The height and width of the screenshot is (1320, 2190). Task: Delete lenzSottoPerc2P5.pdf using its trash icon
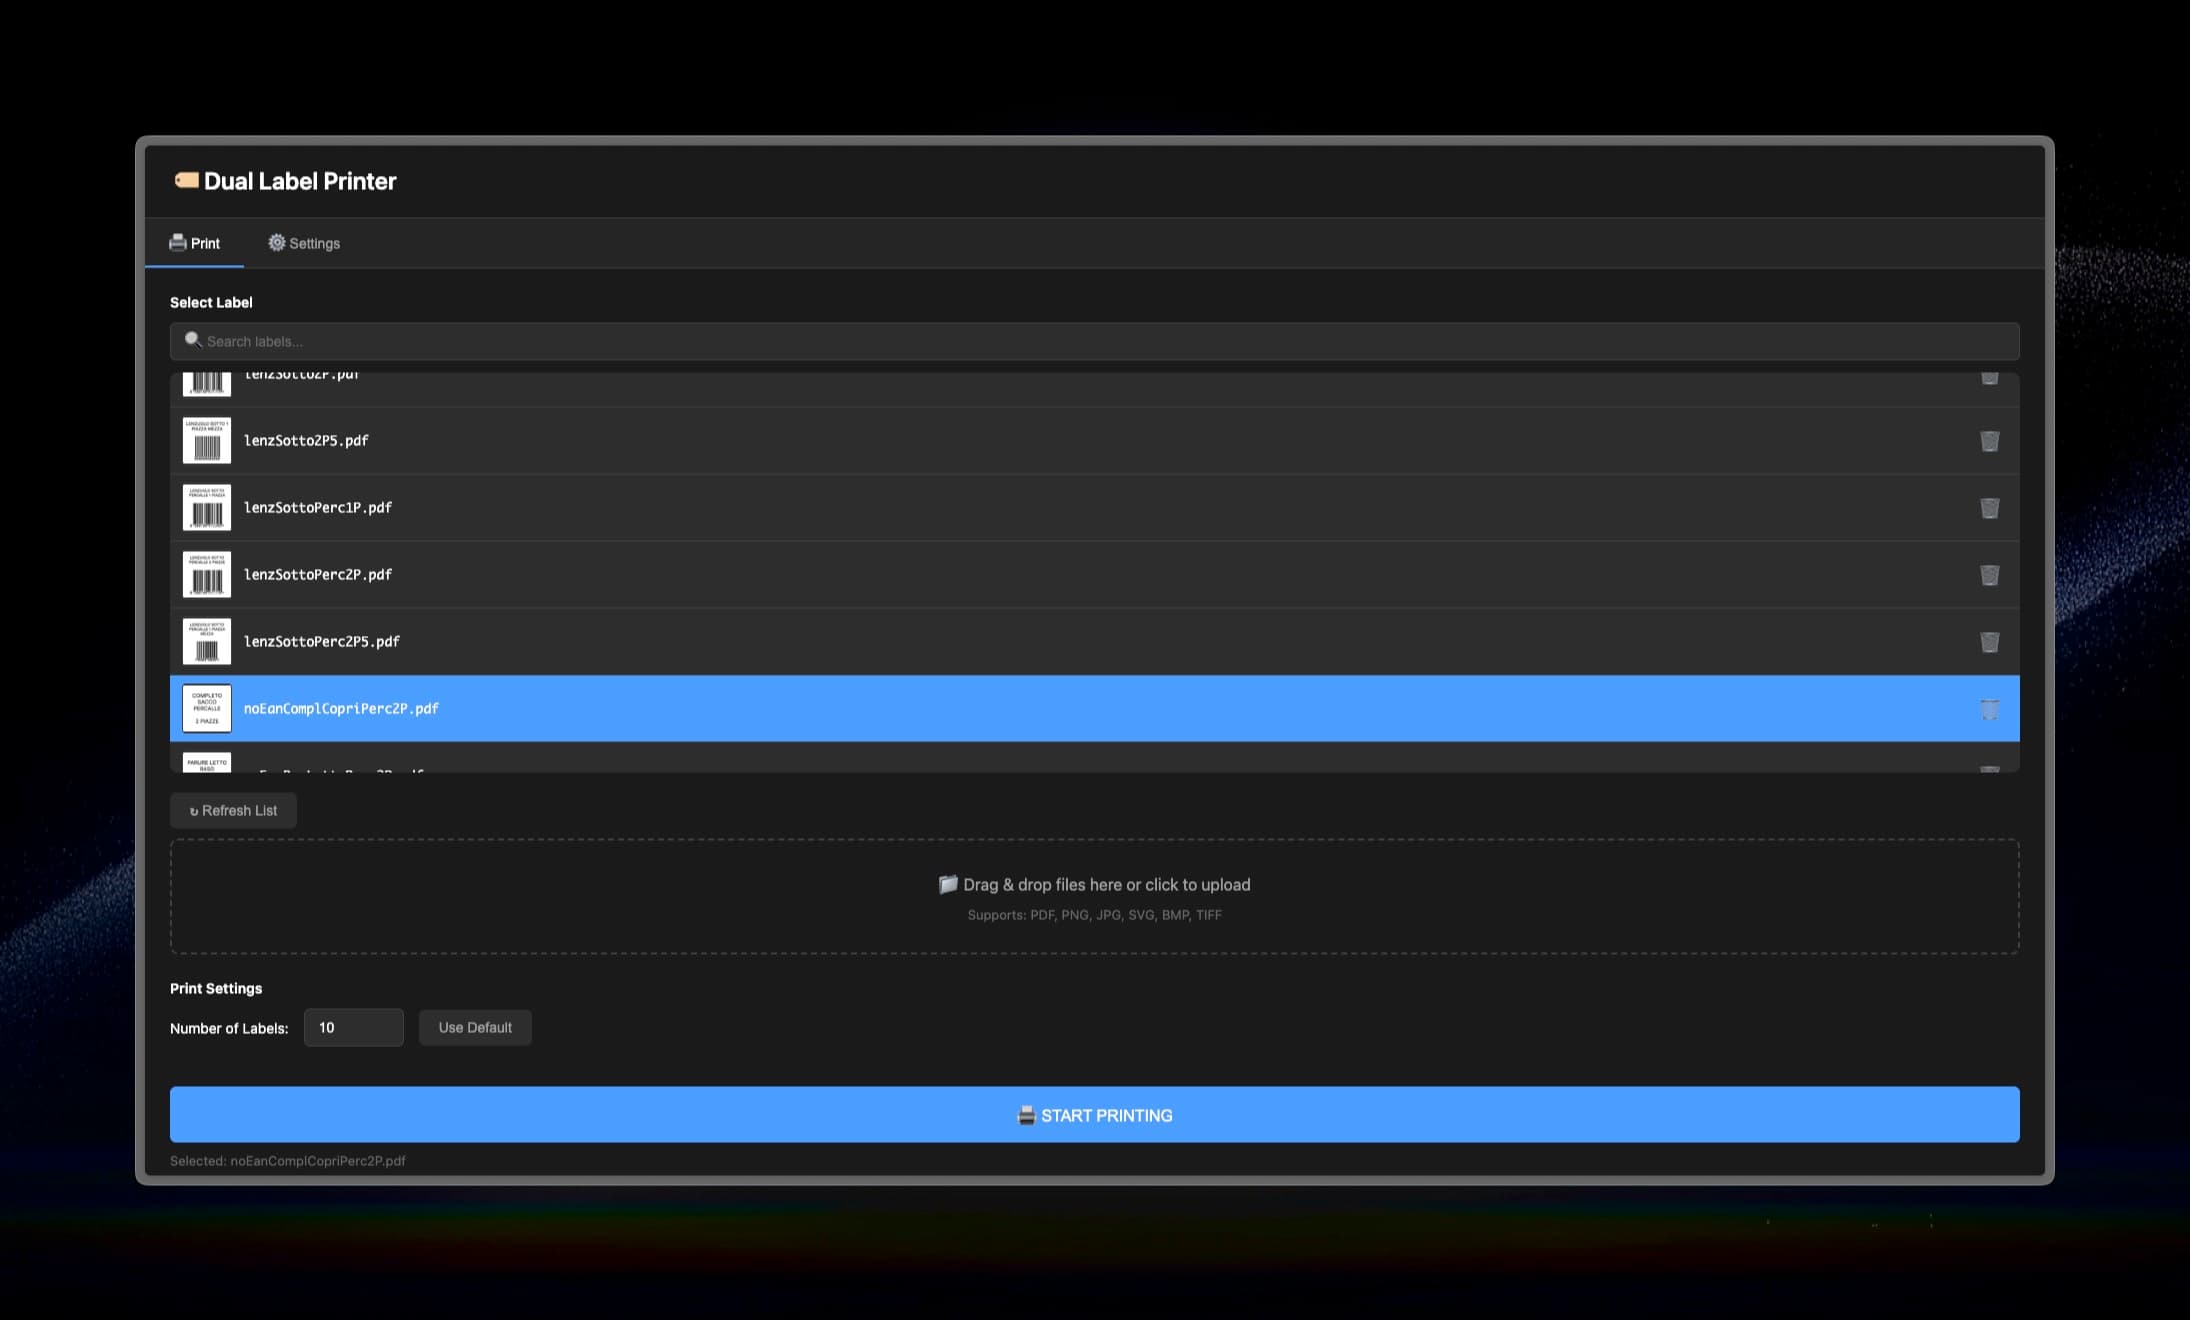click(1989, 642)
